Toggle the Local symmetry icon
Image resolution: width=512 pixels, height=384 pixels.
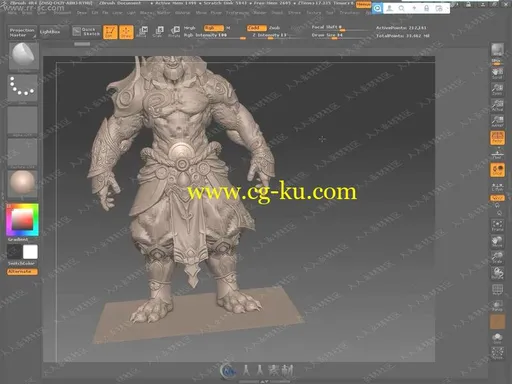coord(497,170)
